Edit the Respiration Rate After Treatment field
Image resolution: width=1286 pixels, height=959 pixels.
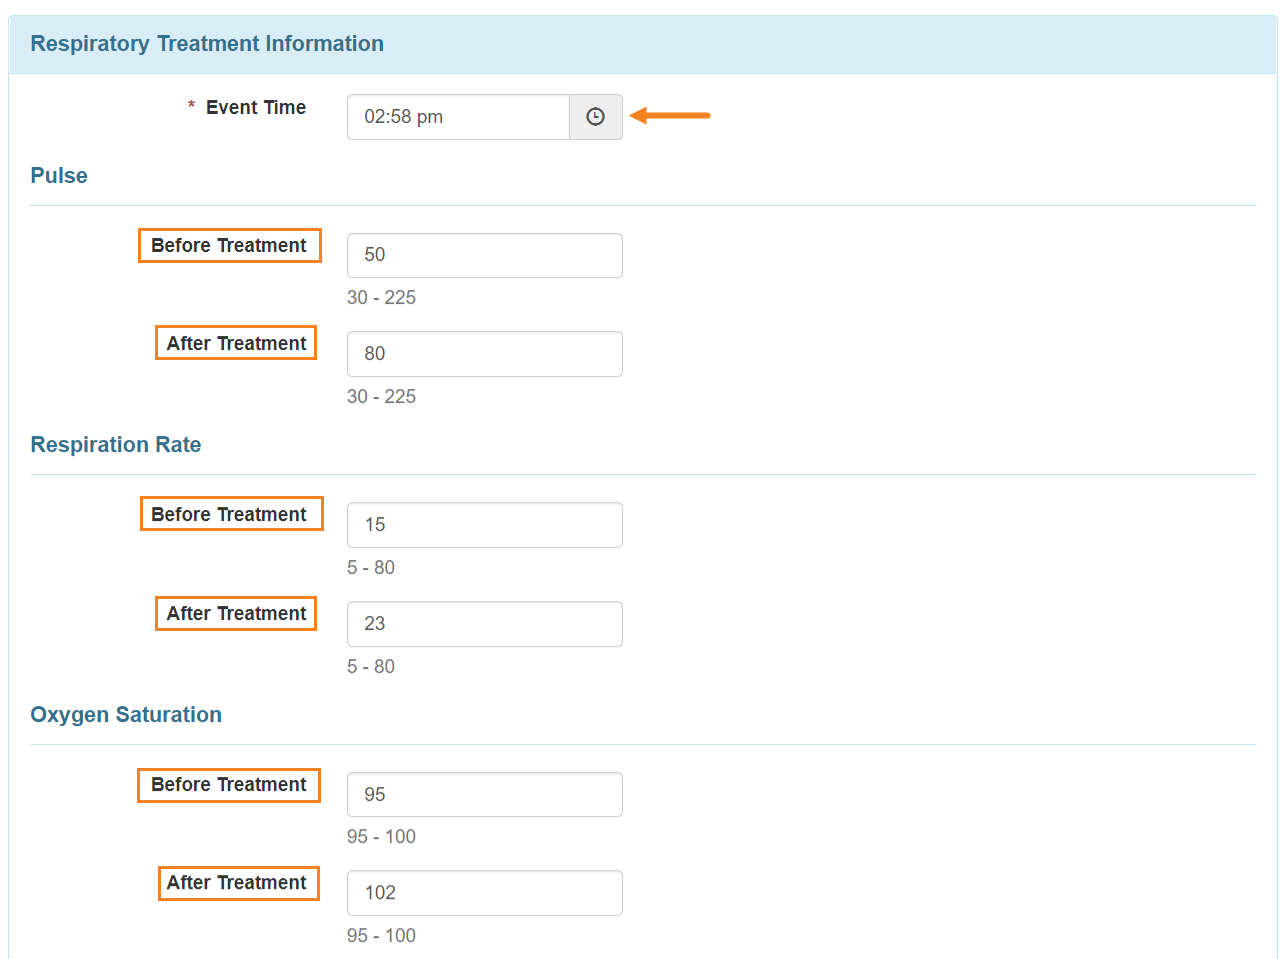[484, 624]
